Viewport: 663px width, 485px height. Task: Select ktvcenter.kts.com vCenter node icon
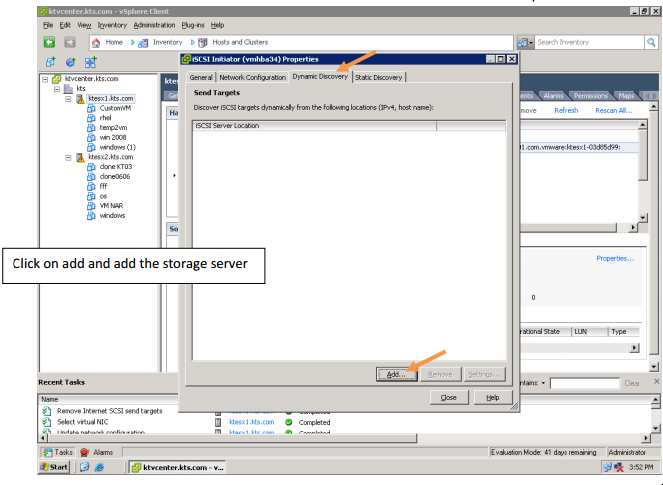(x=57, y=79)
